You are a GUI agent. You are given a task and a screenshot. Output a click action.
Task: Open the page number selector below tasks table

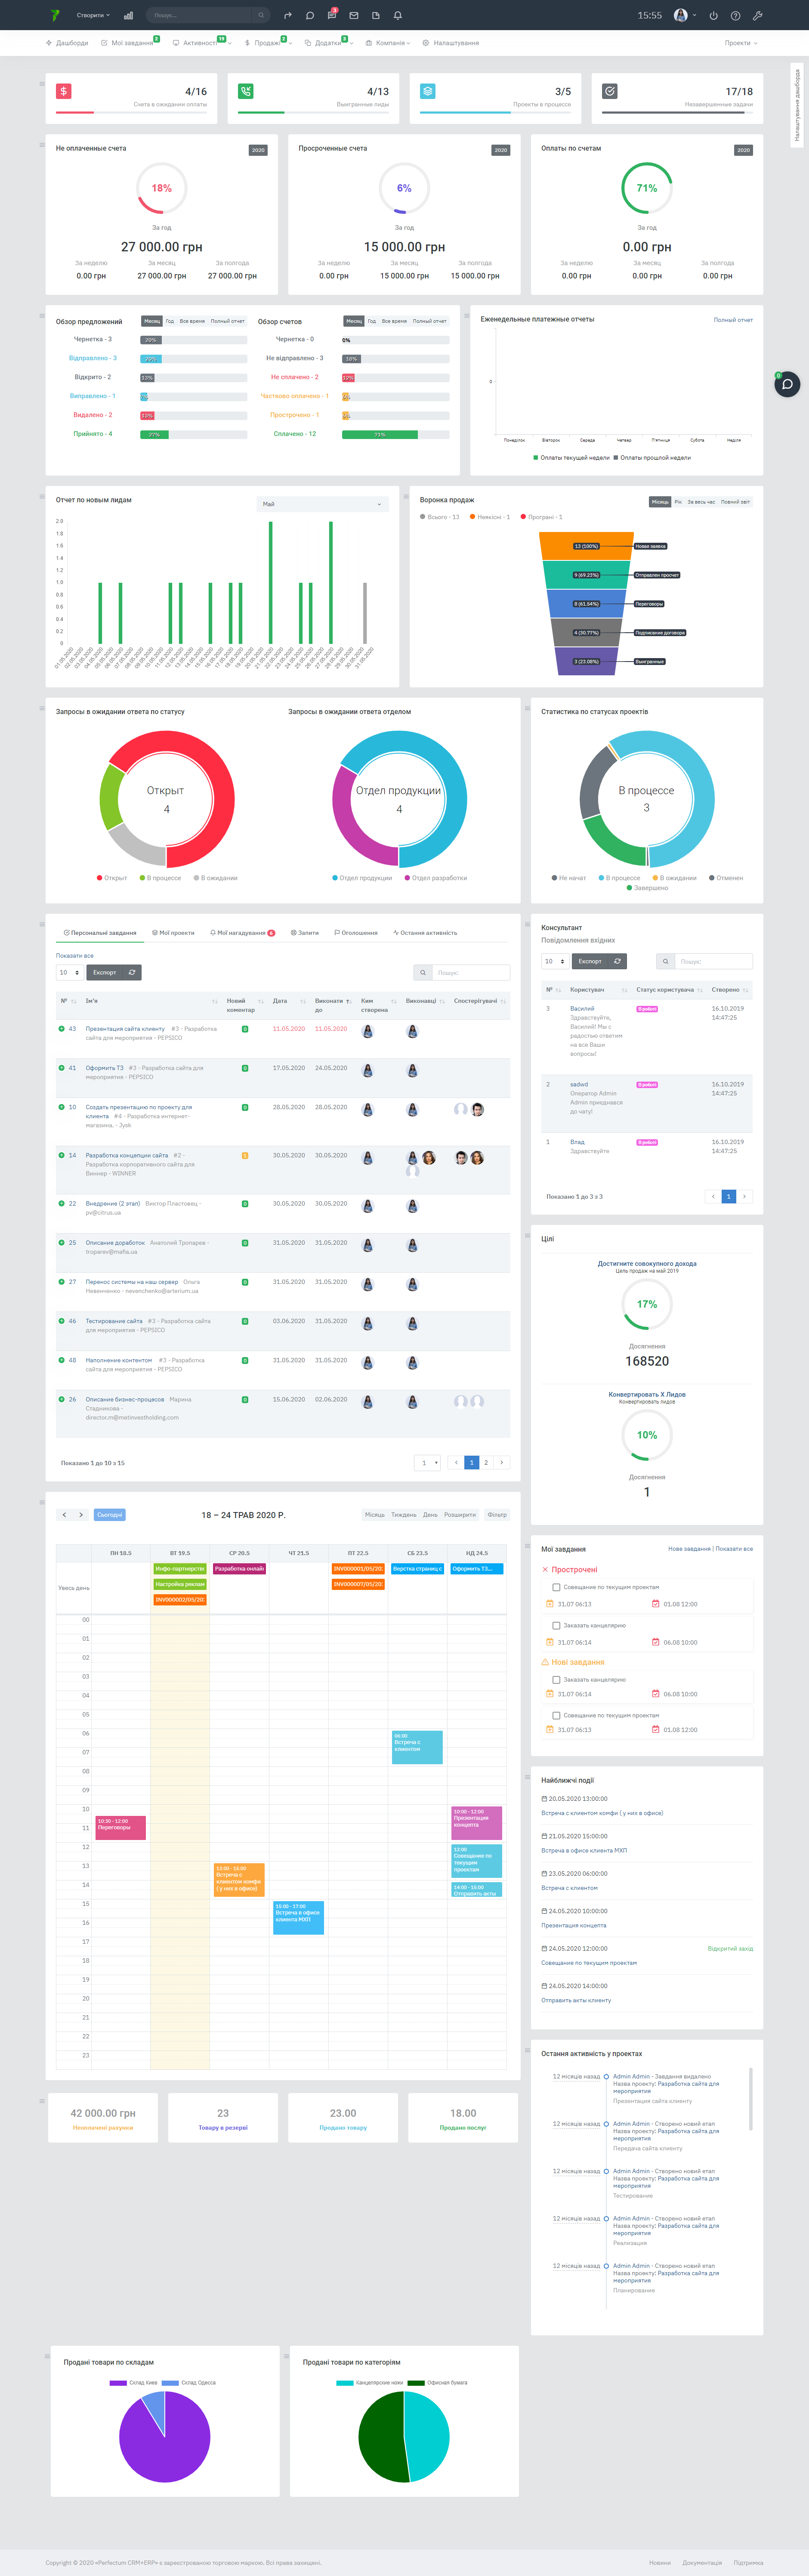(427, 1462)
